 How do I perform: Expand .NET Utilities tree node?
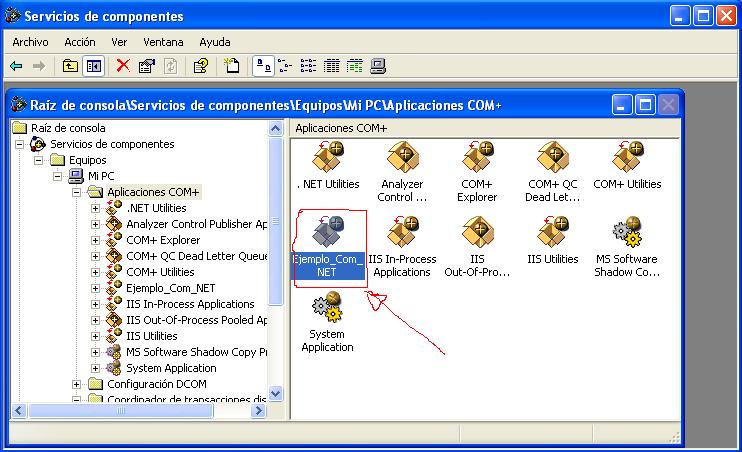95,208
